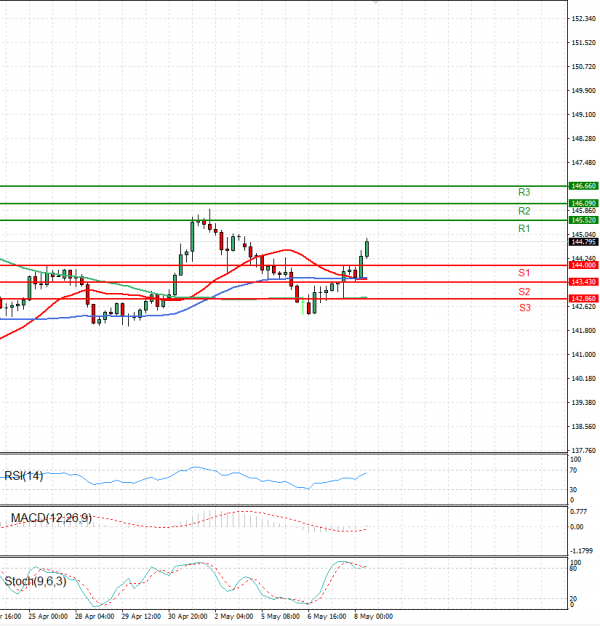Click the 152.340 price axis value
This screenshot has height=626, width=600.
[584, 19]
